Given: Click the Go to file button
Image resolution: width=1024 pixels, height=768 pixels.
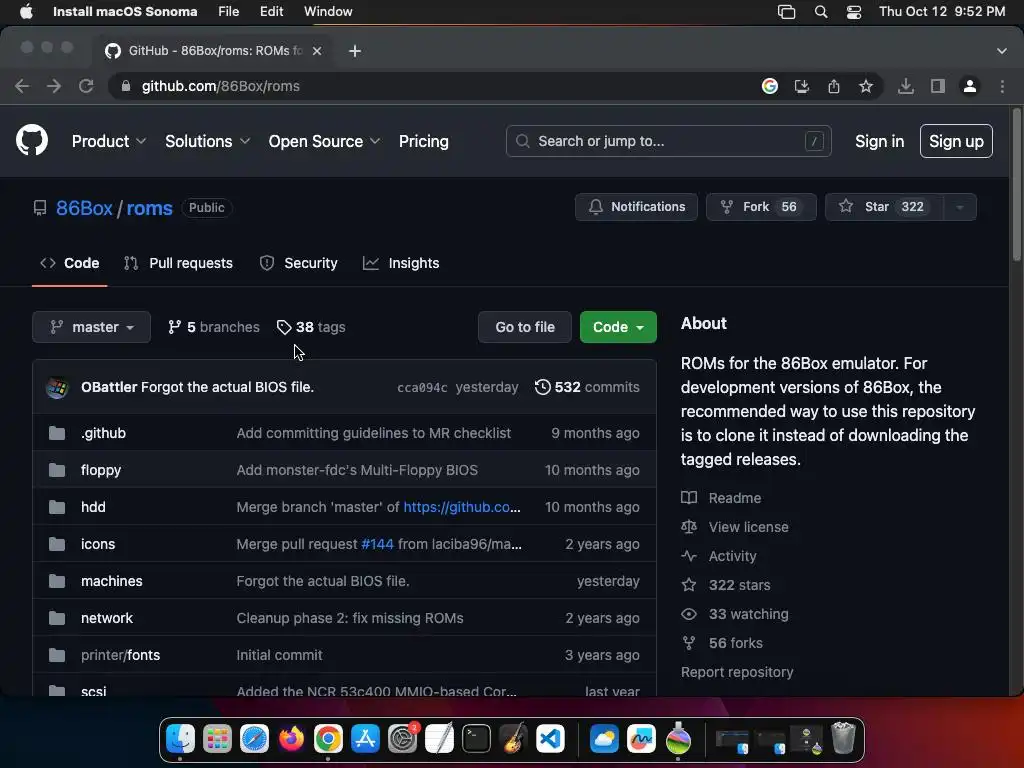Looking at the screenshot, I should pyautogui.click(x=525, y=327).
